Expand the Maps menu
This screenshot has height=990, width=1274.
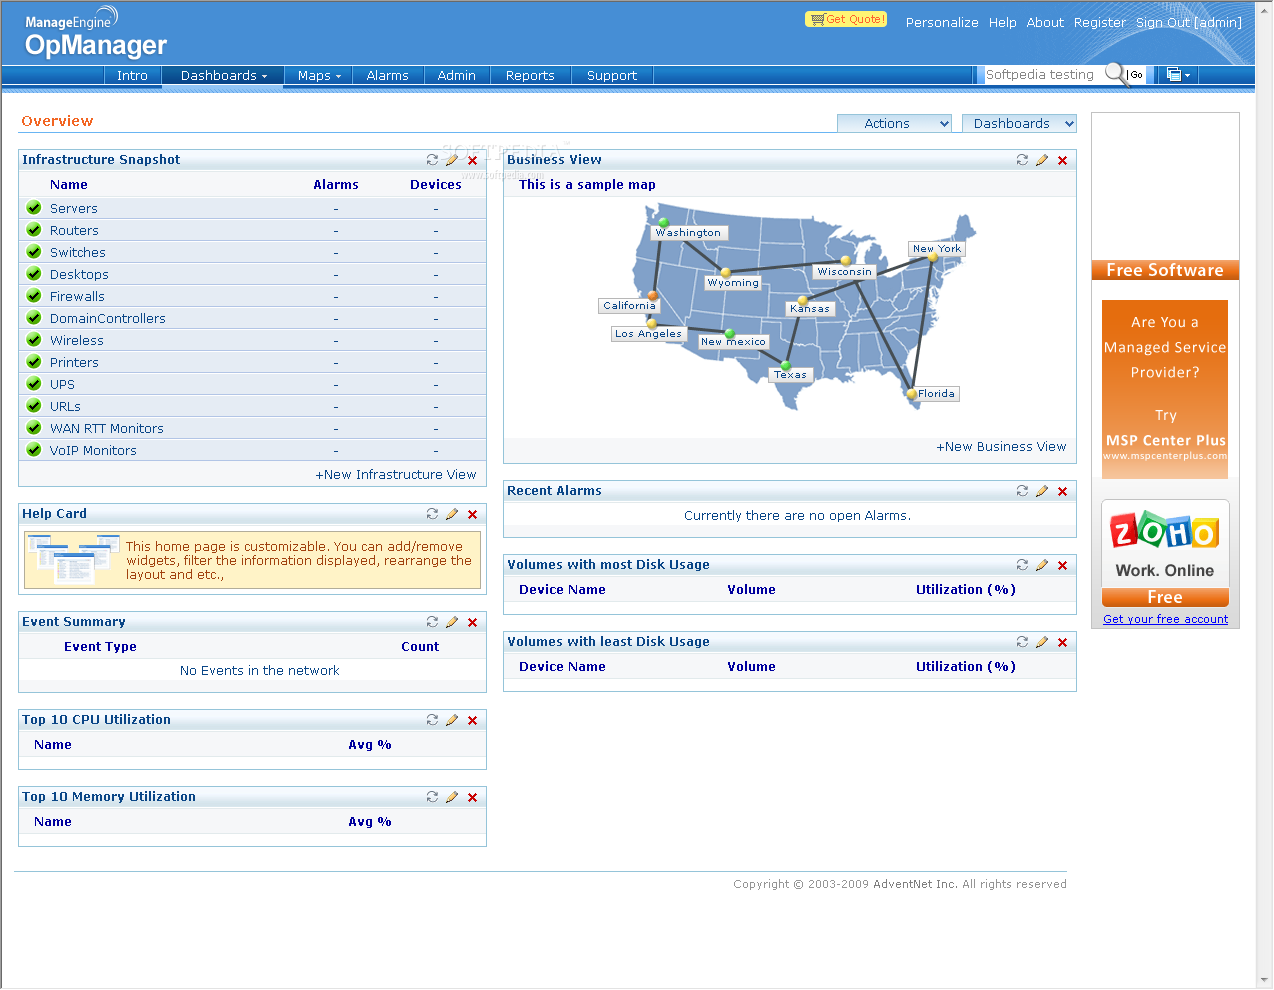click(x=319, y=76)
